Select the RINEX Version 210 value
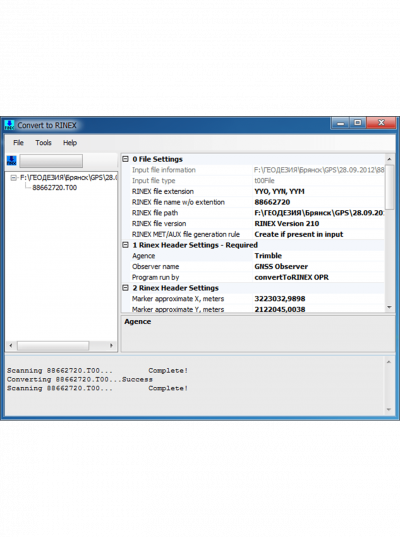Viewport: 400px width, 537px height. click(x=318, y=224)
